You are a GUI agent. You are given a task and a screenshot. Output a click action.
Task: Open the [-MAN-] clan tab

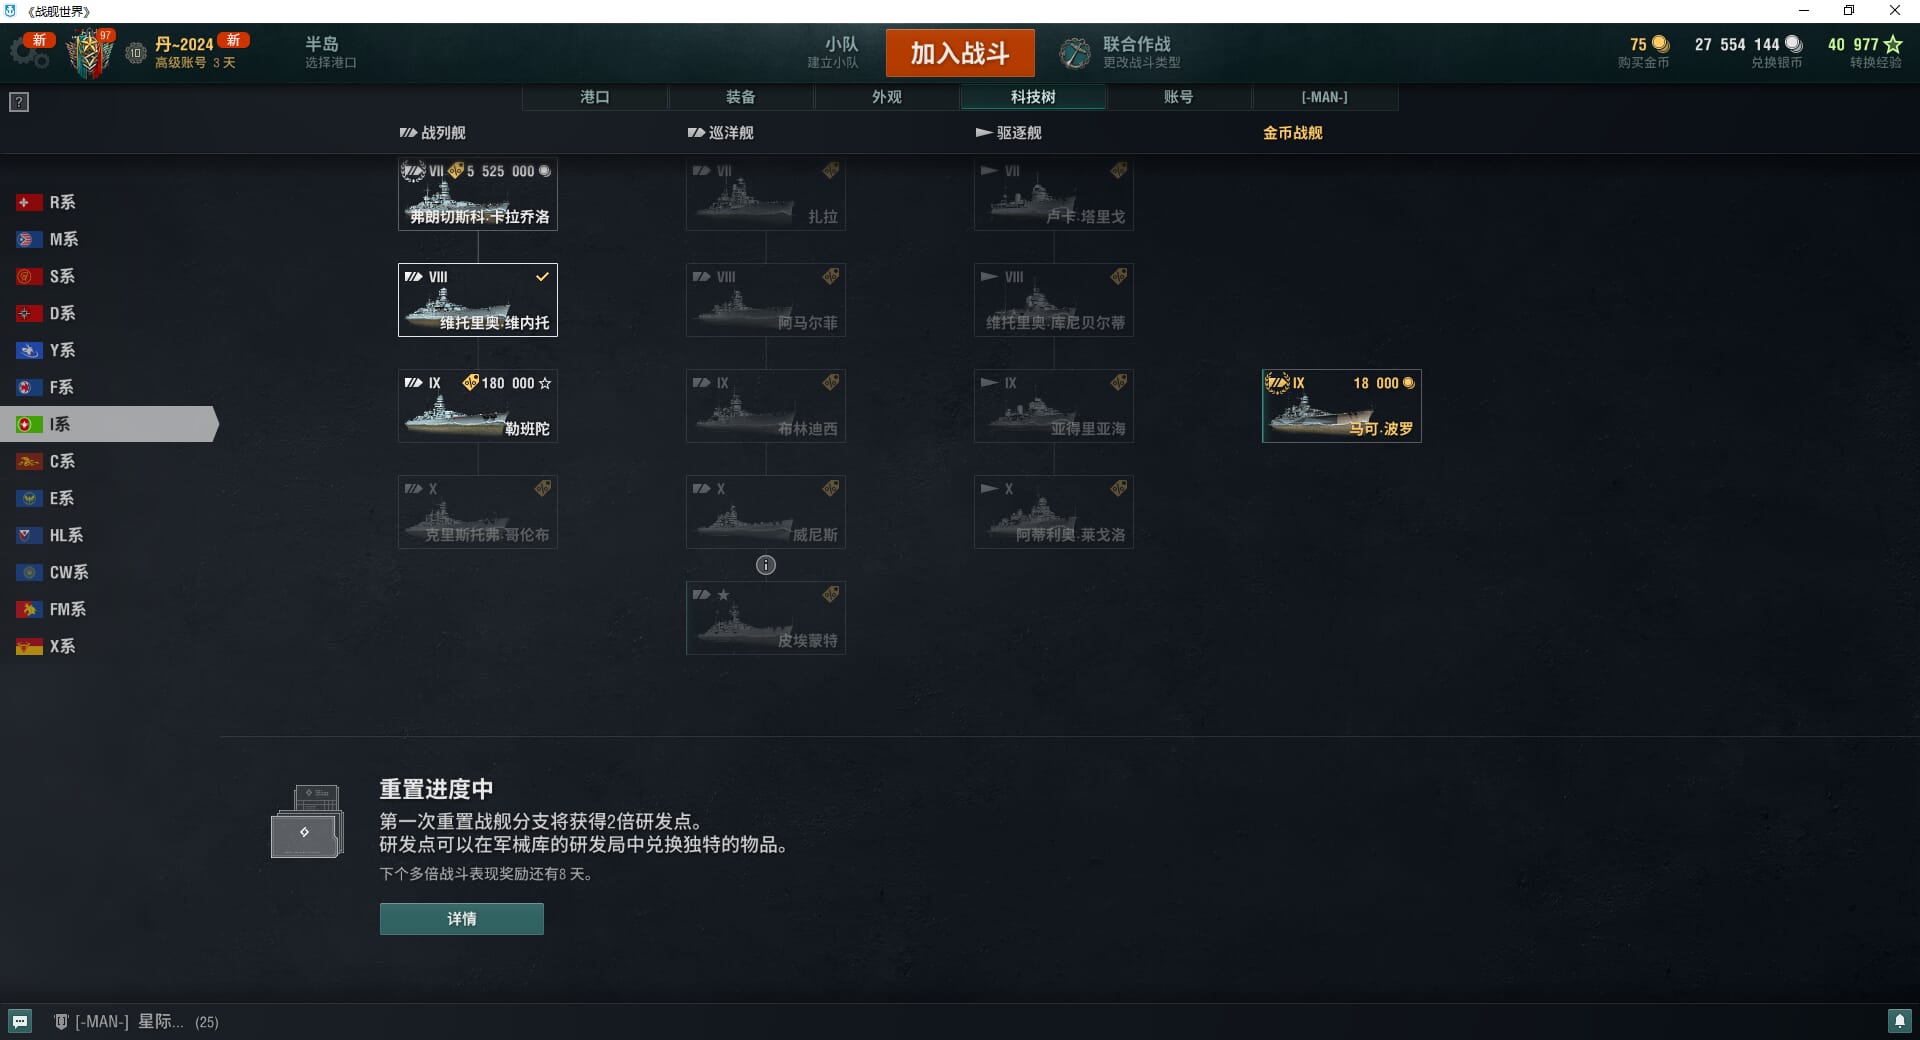(1325, 97)
